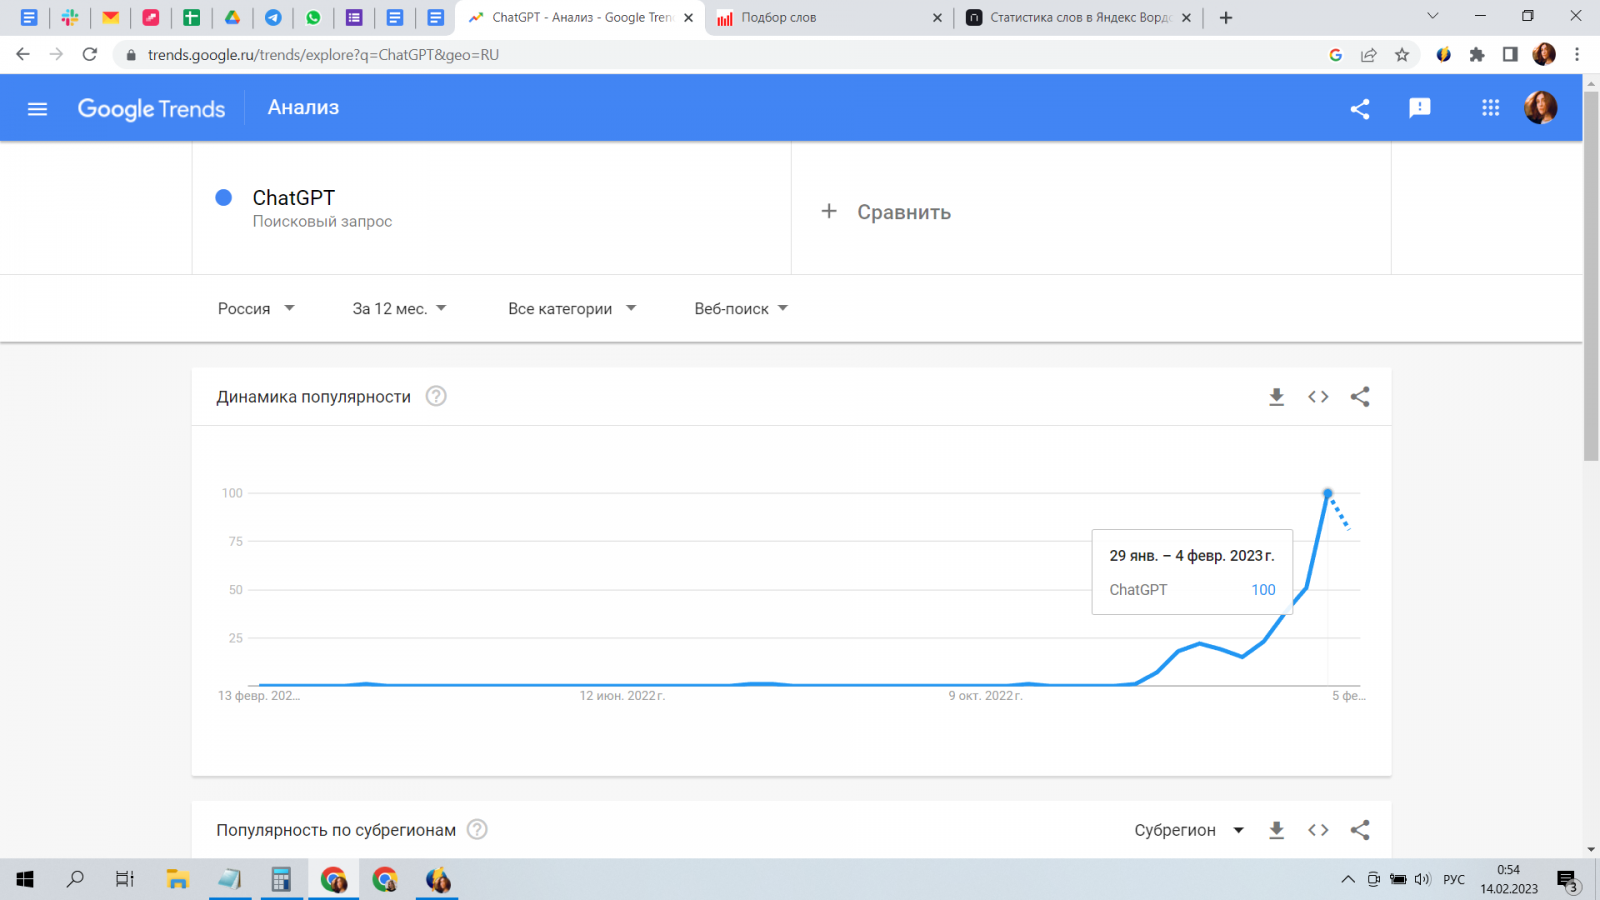Close the ChatGPT Google Trends tab
1600x900 pixels.
[688, 18]
